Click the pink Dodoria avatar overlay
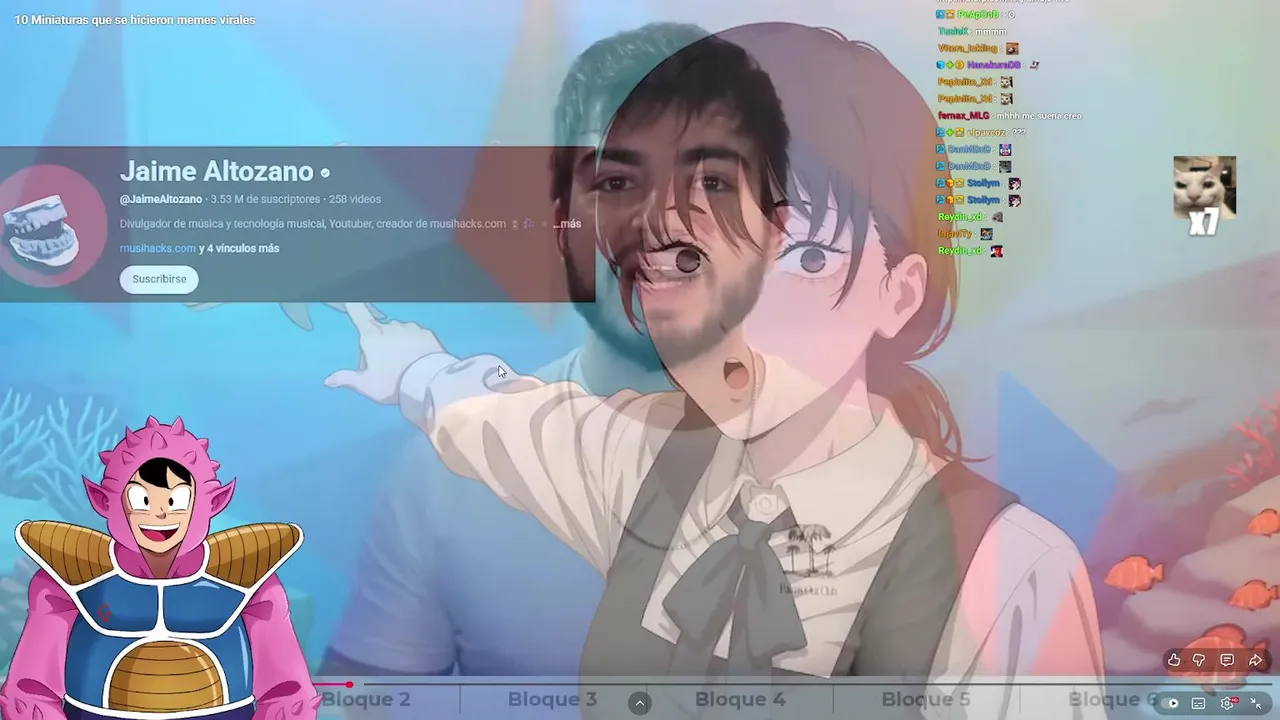Image resolution: width=1280 pixels, height=720 pixels. [x=160, y=568]
